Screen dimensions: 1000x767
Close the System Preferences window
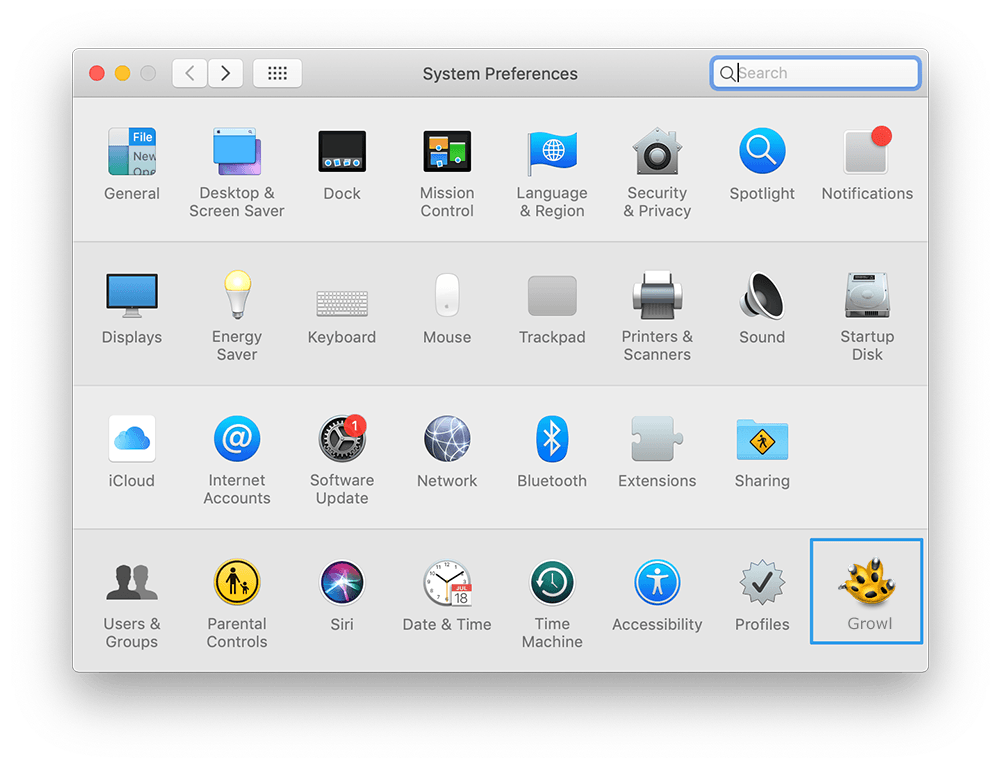(97, 73)
